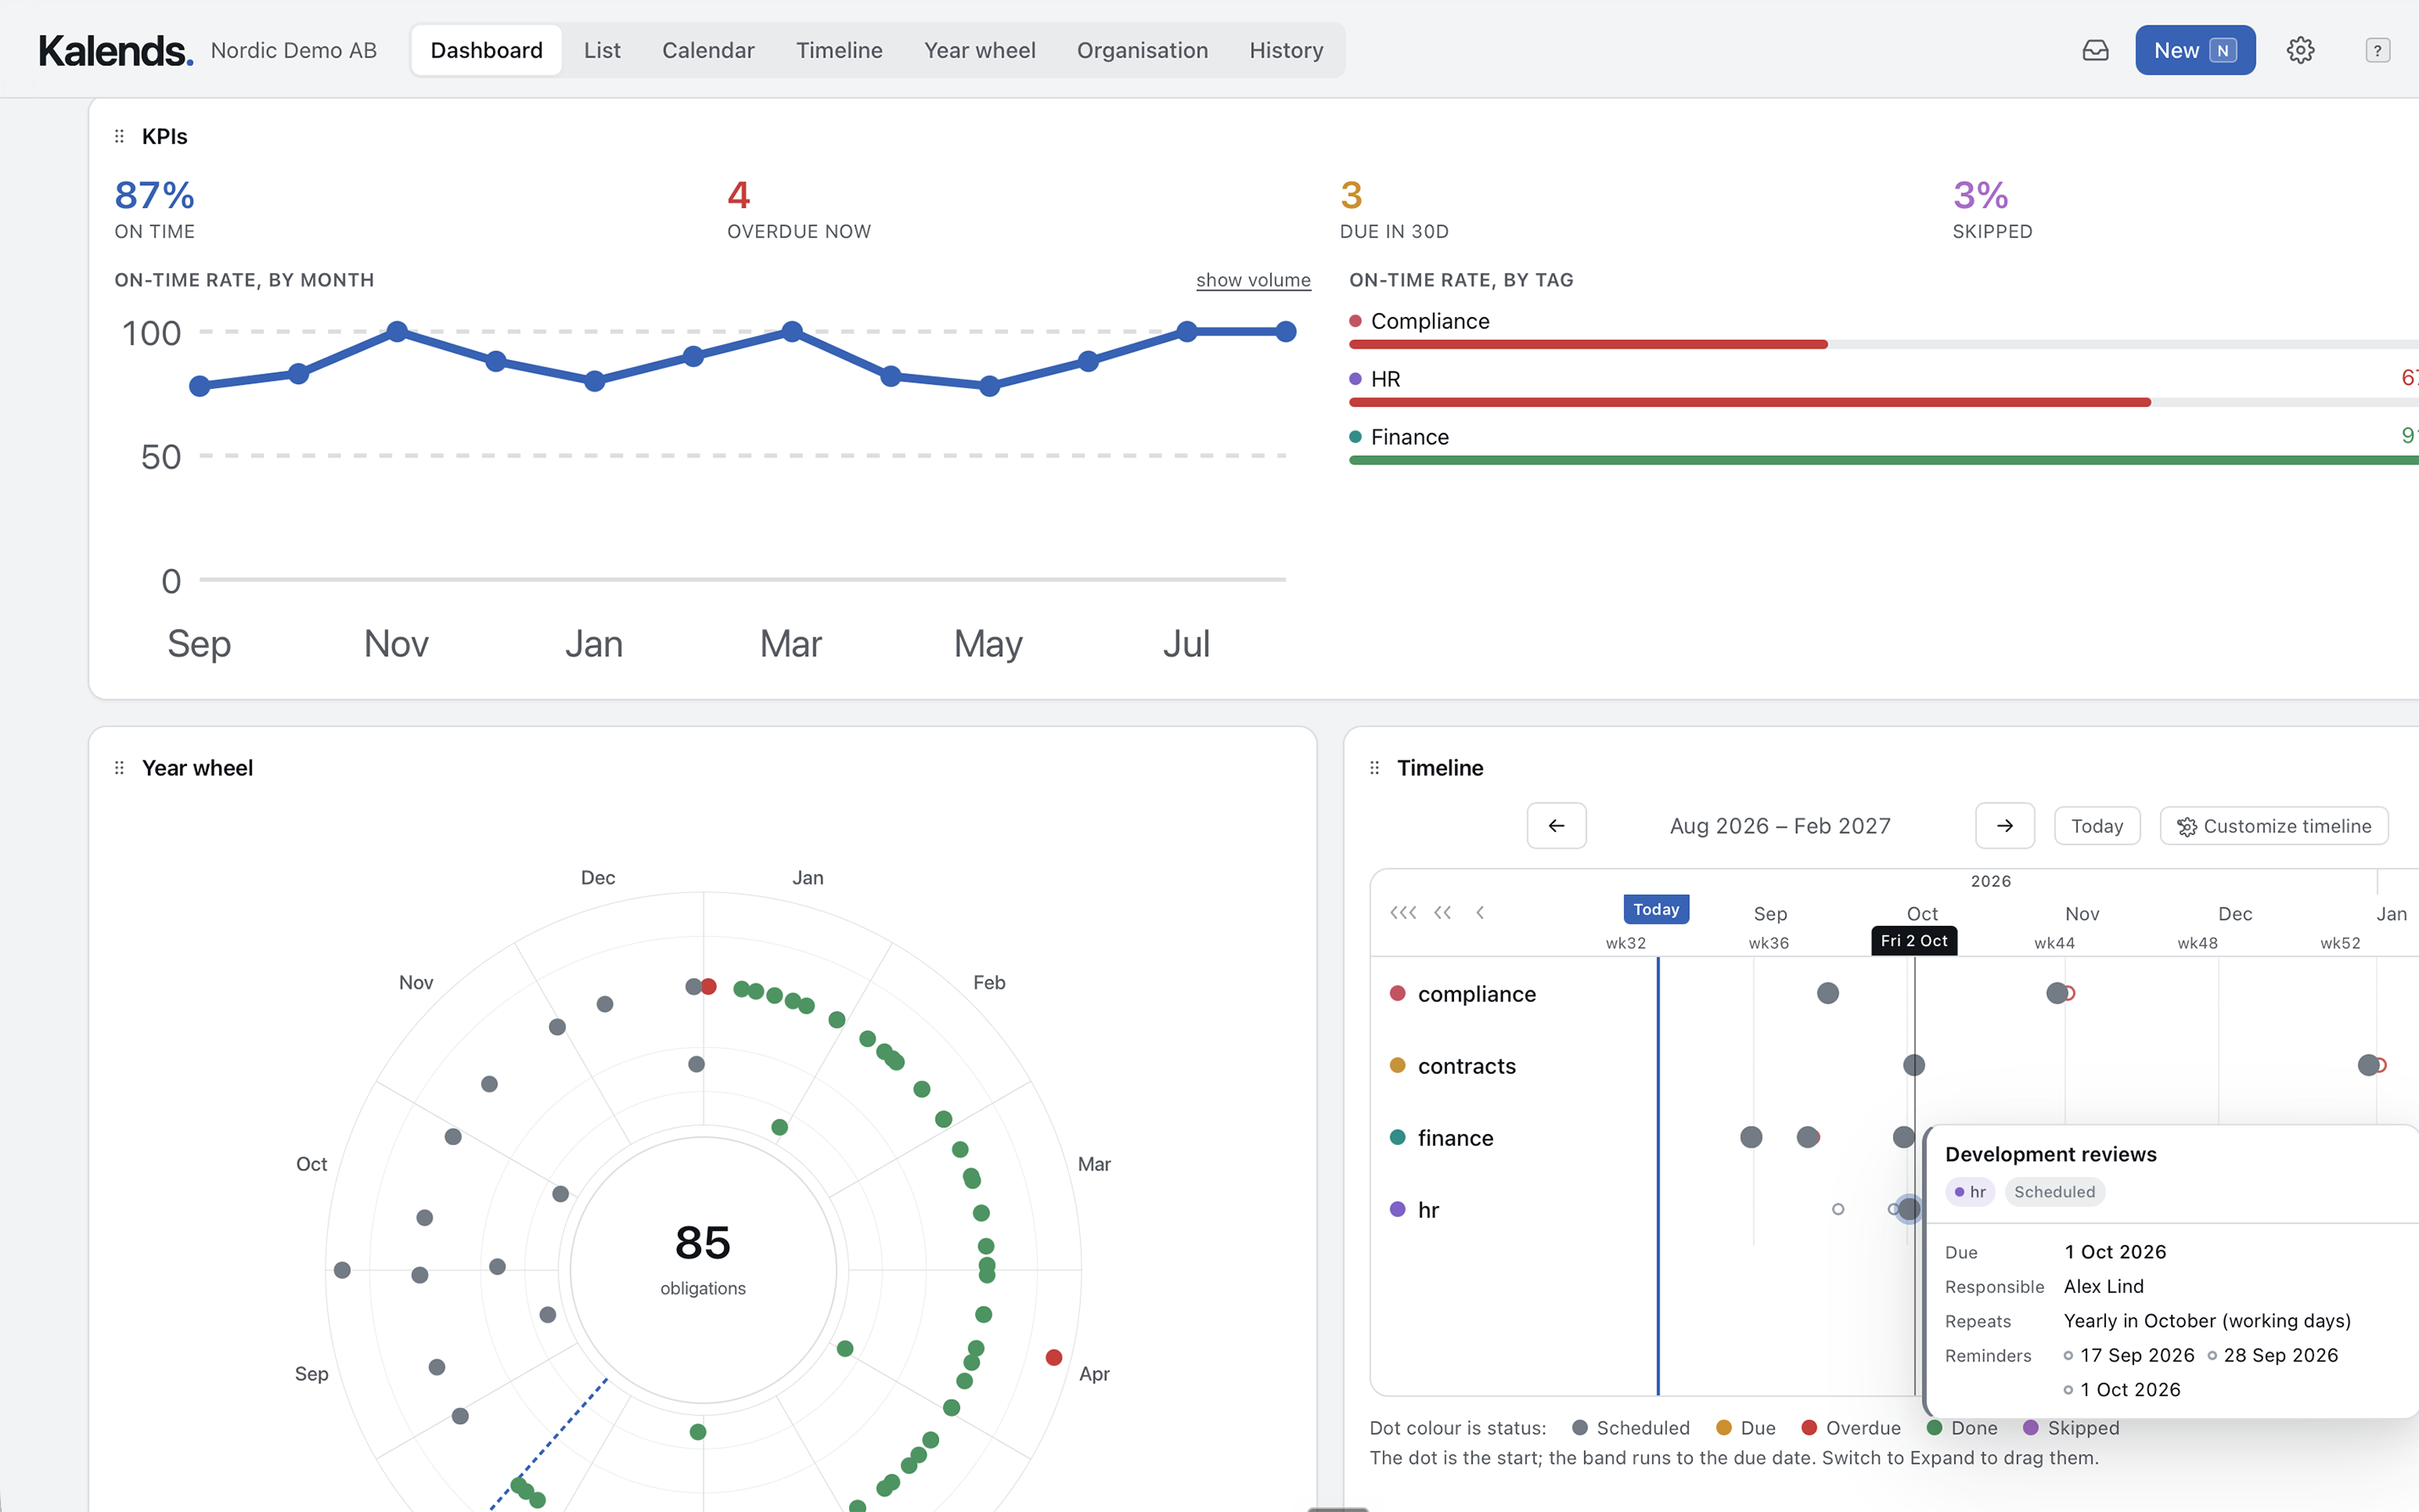Select the contracts row label in timeline
Viewport: 2419px width, 1512px height.
1467,1066
